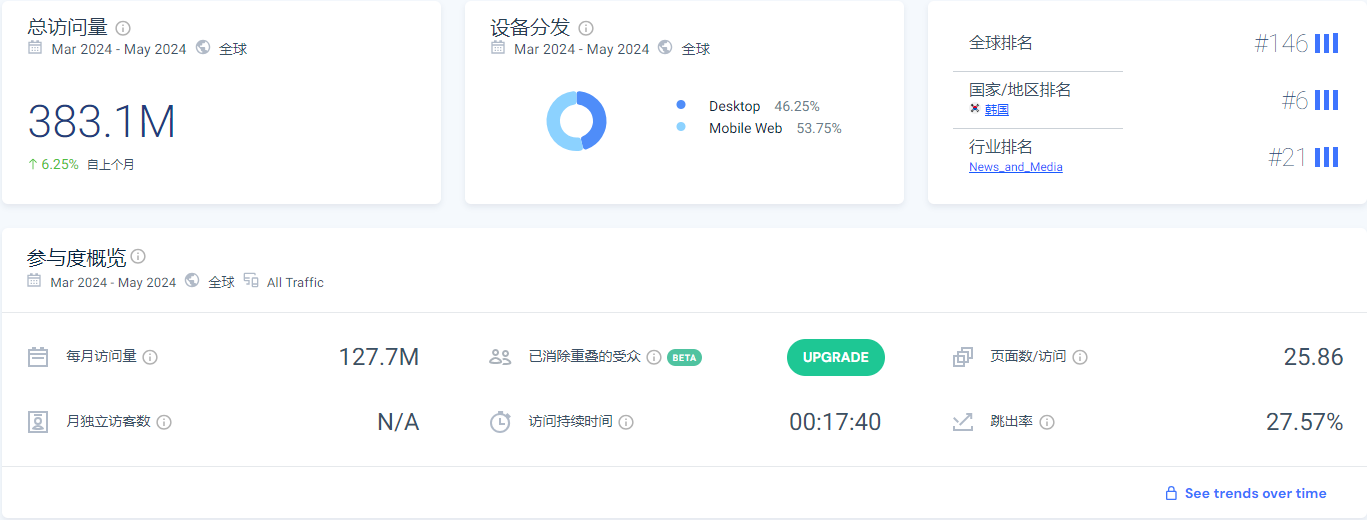Click the #21 industry rank value
This screenshot has width=1367, height=520.
(1288, 157)
